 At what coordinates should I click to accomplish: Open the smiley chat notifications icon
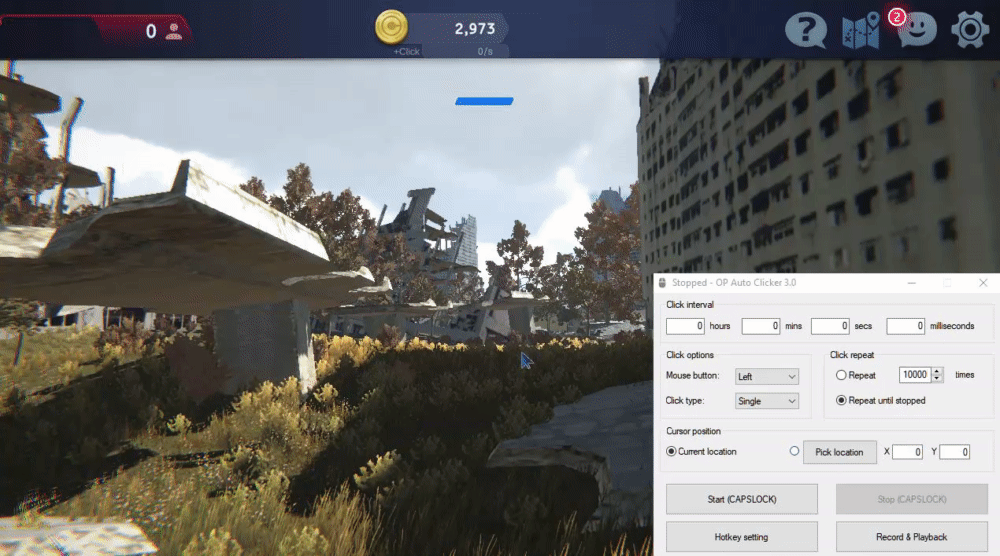tap(916, 29)
